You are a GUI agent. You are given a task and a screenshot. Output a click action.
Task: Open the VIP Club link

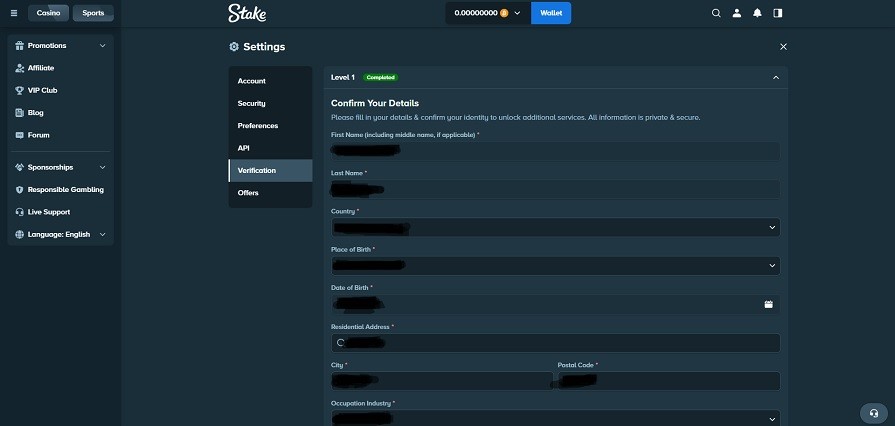pos(42,90)
